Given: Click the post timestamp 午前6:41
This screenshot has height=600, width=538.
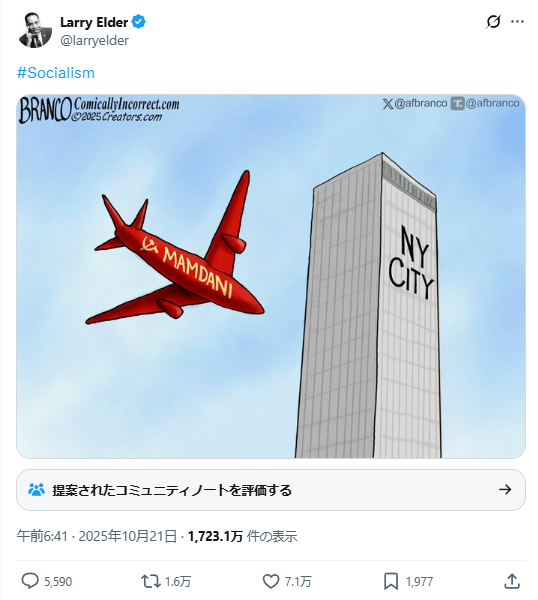Looking at the screenshot, I should [x=42, y=536].
